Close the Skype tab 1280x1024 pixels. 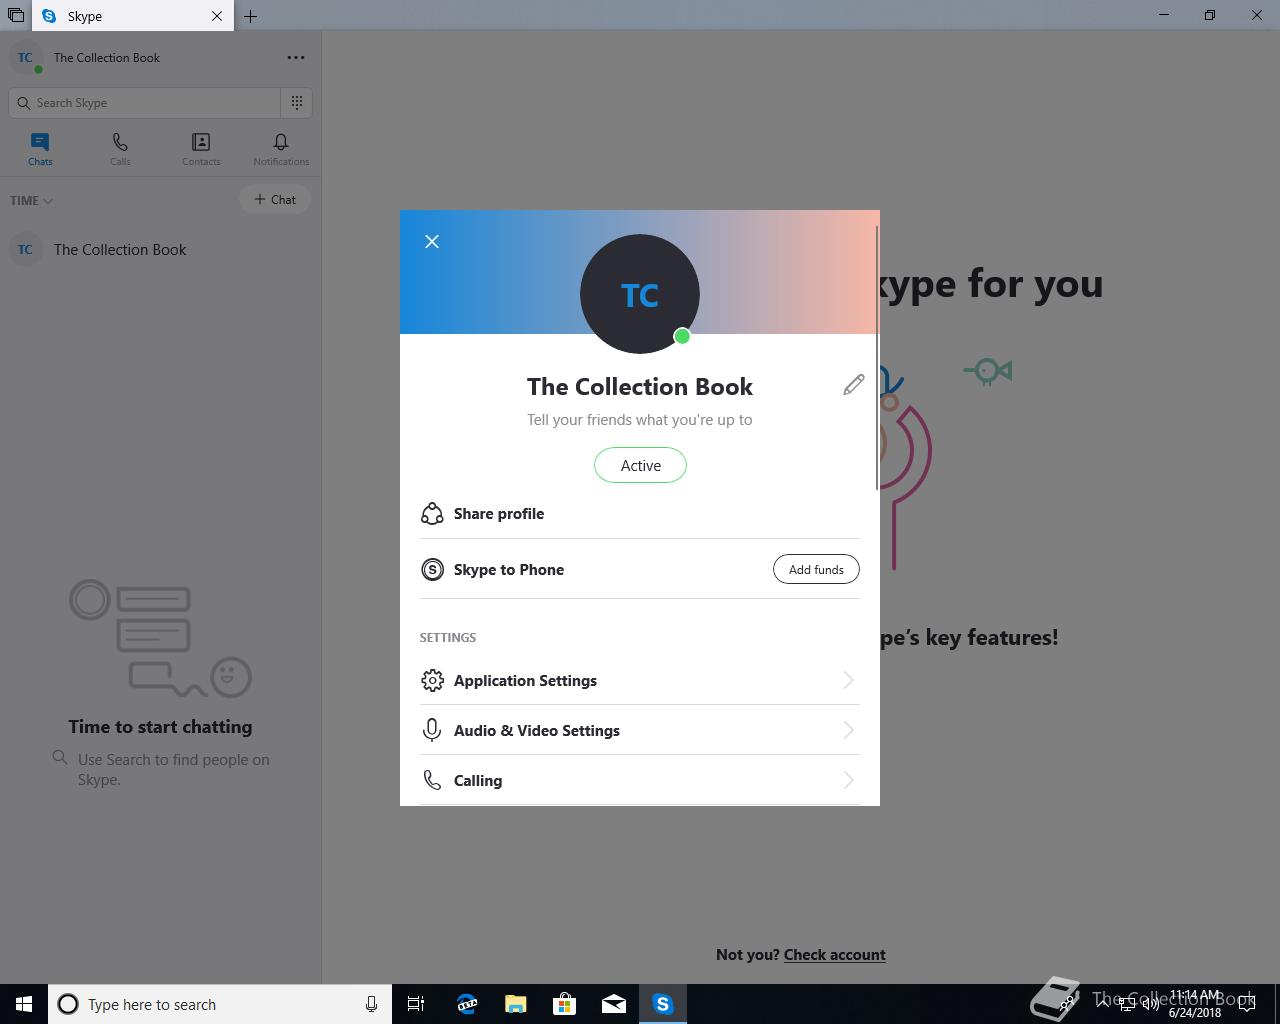click(217, 16)
